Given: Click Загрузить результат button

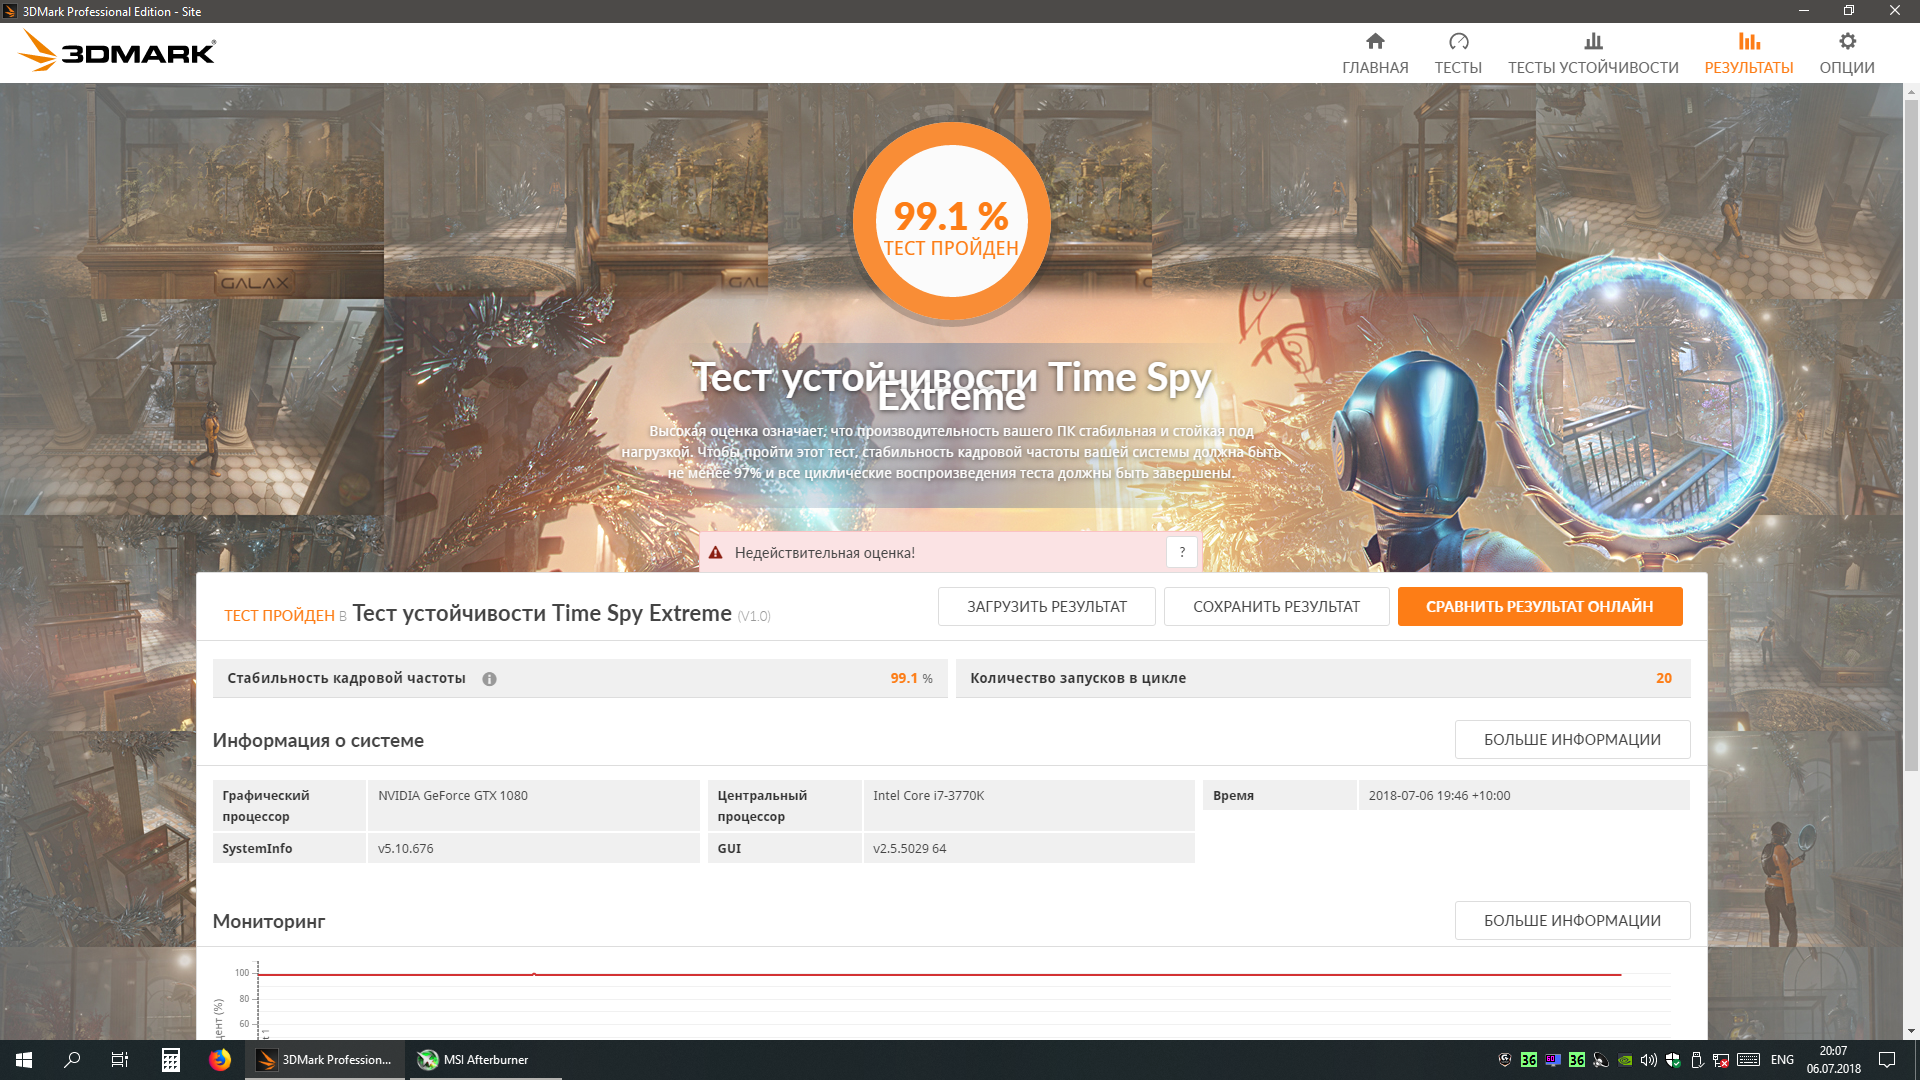Looking at the screenshot, I should coord(1046,607).
